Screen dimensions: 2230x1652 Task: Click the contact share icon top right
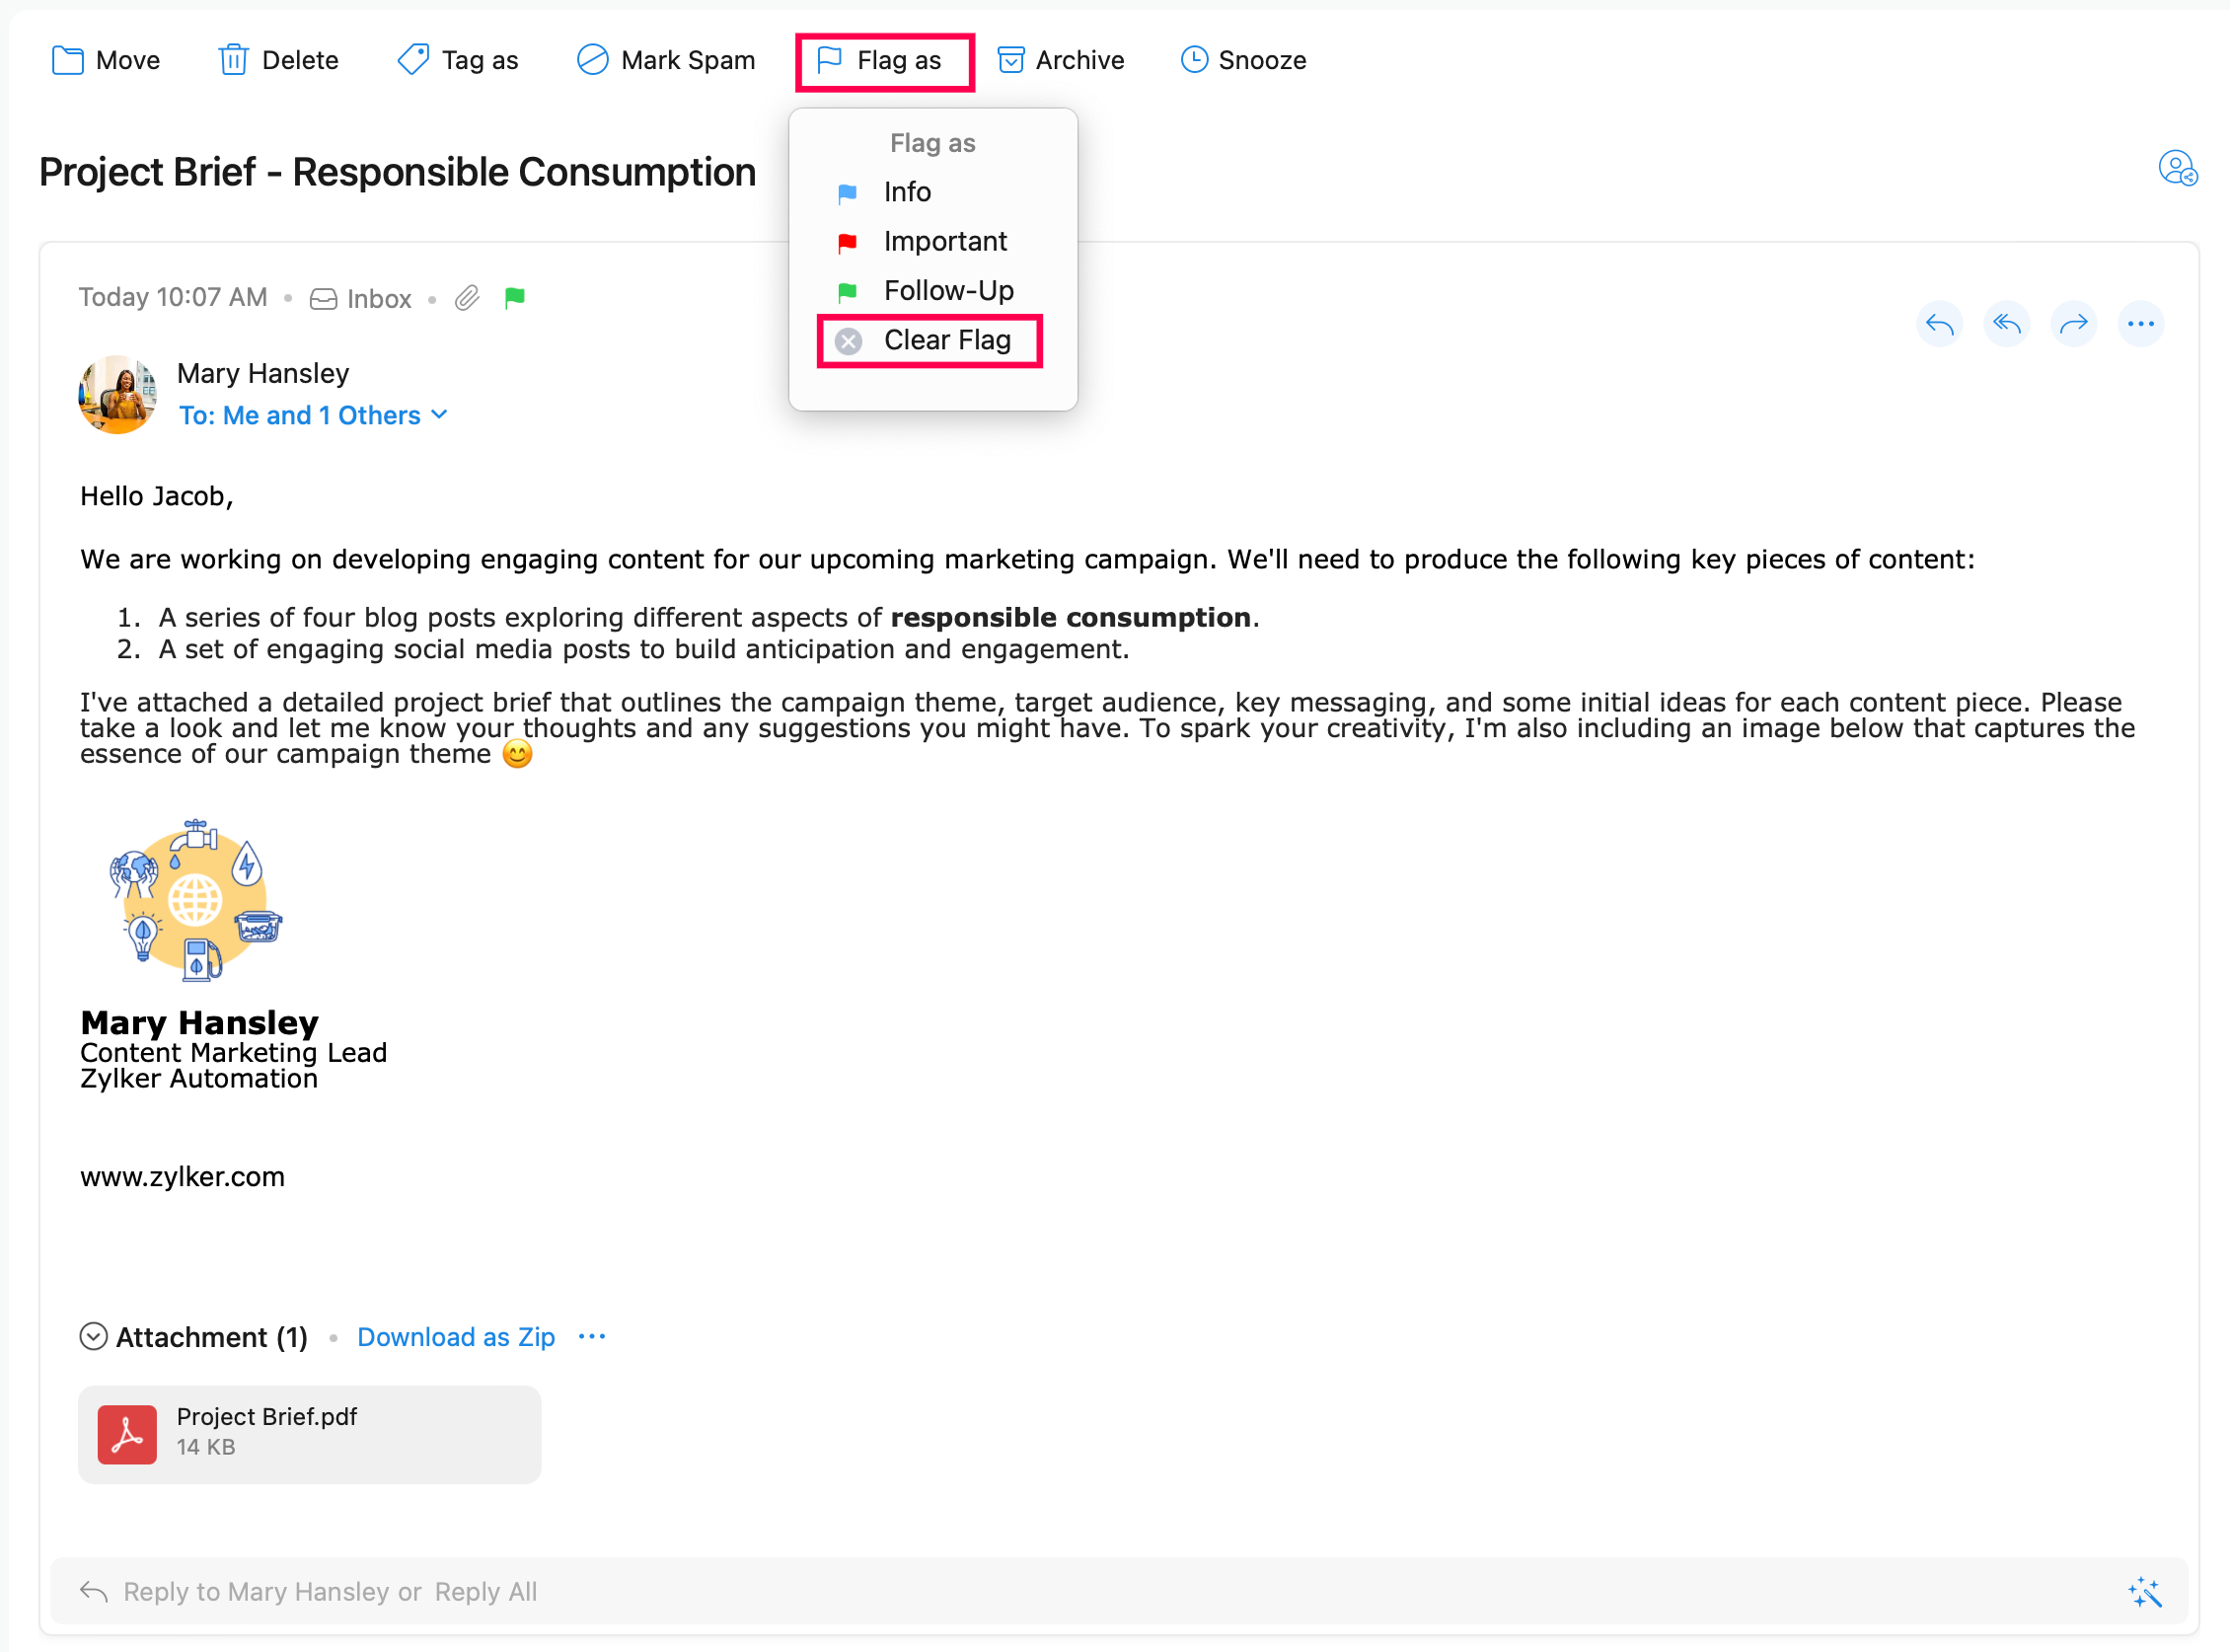coord(2177,168)
